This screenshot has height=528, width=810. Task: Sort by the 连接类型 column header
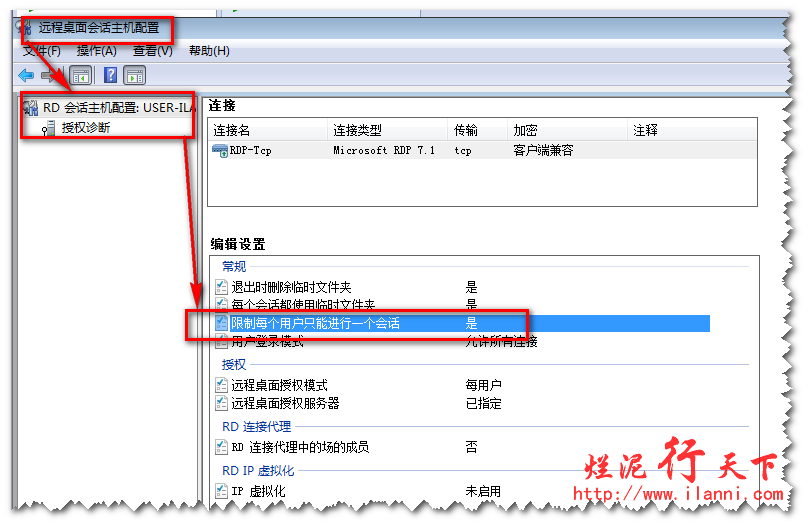point(387,130)
